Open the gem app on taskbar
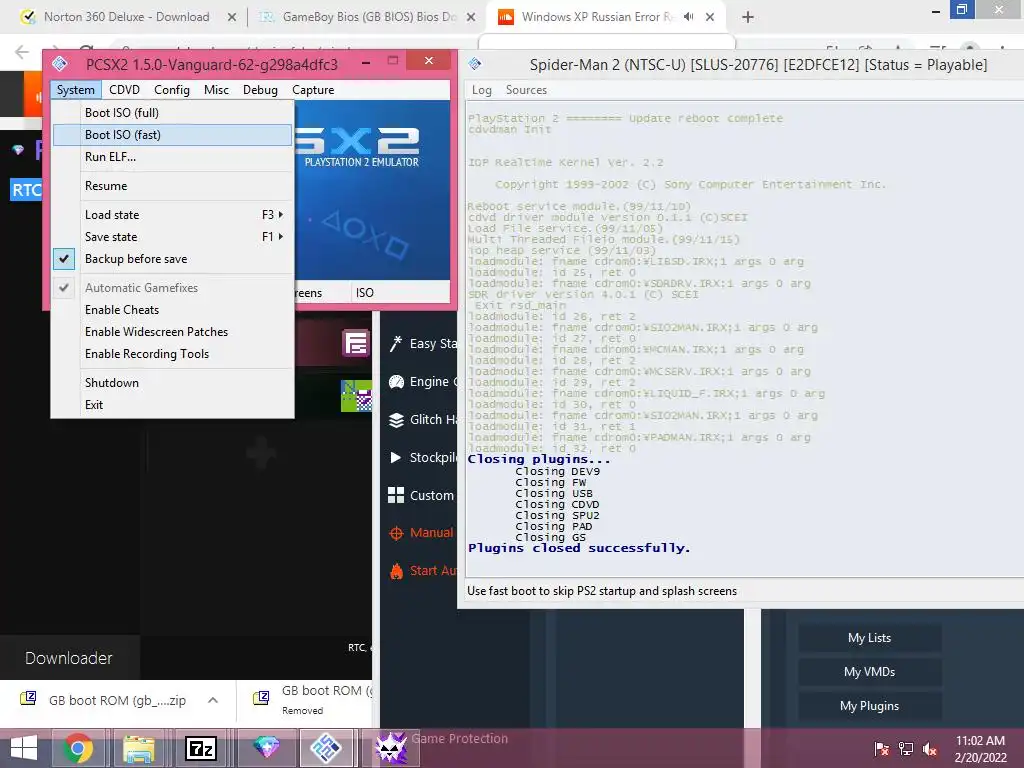Screen dimensions: 1024x768 coord(266,748)
